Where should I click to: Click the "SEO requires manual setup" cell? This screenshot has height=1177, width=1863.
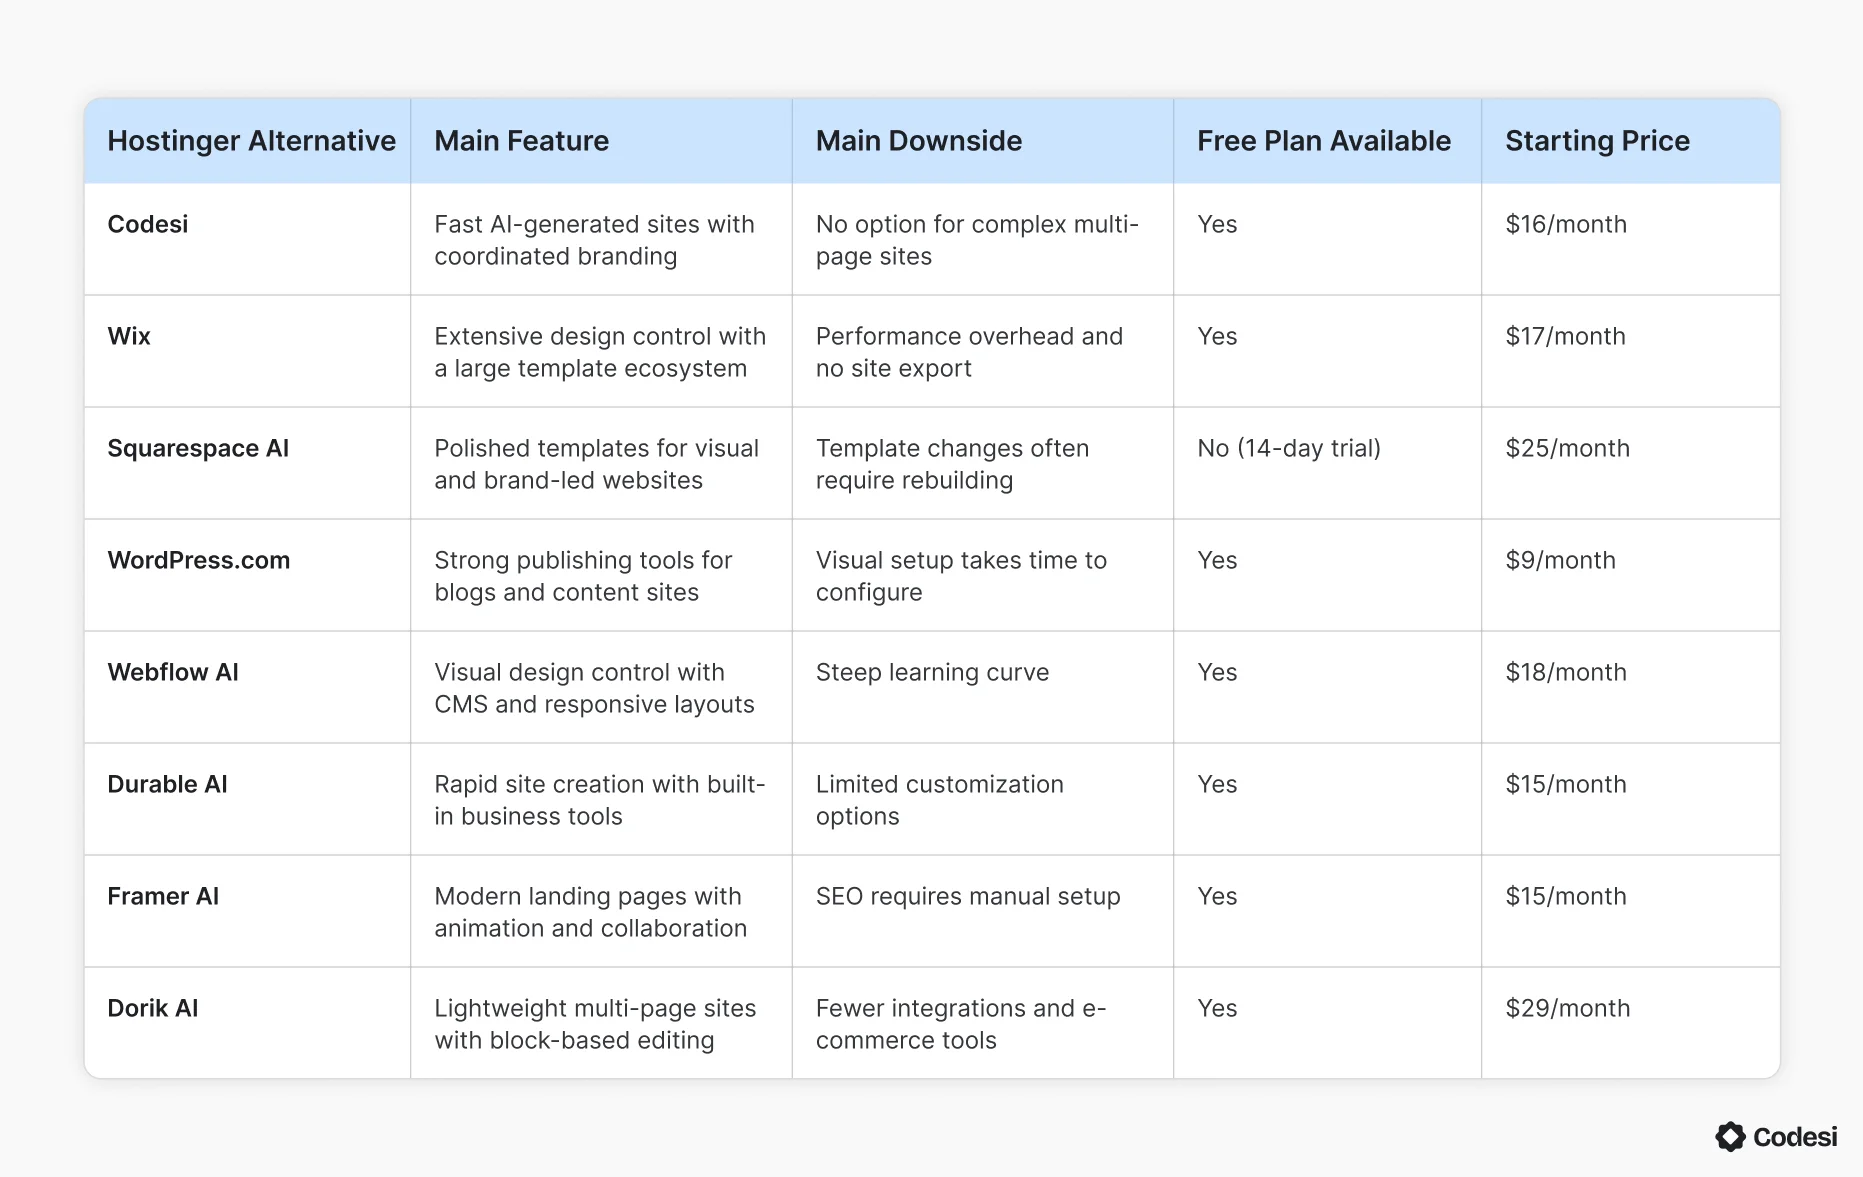(967, 896)
